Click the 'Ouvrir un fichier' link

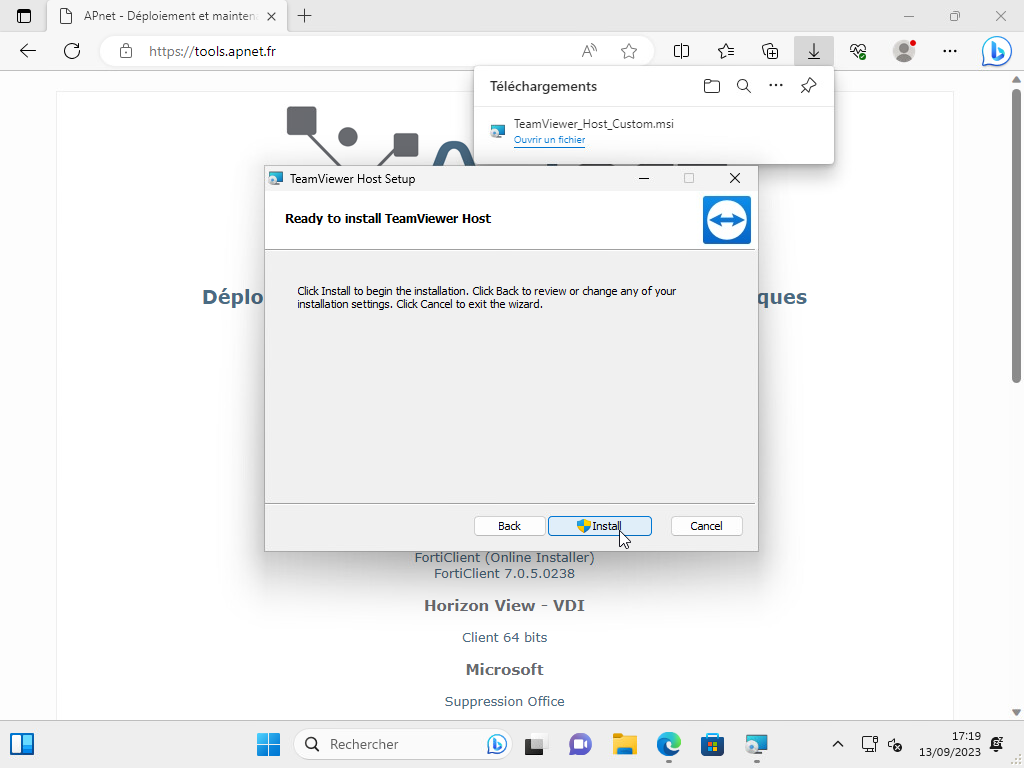(x=549, y=140)
